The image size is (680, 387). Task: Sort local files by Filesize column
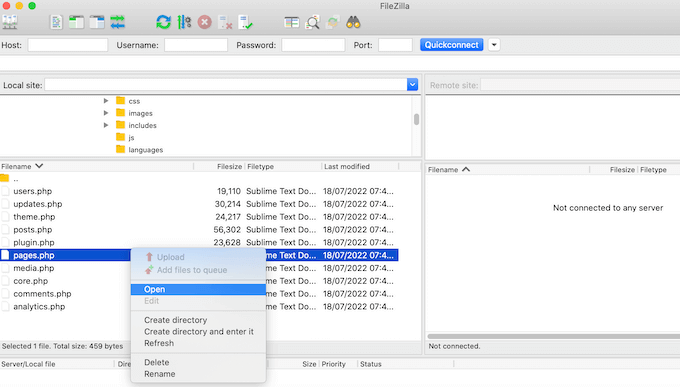(x=219, y=167)
